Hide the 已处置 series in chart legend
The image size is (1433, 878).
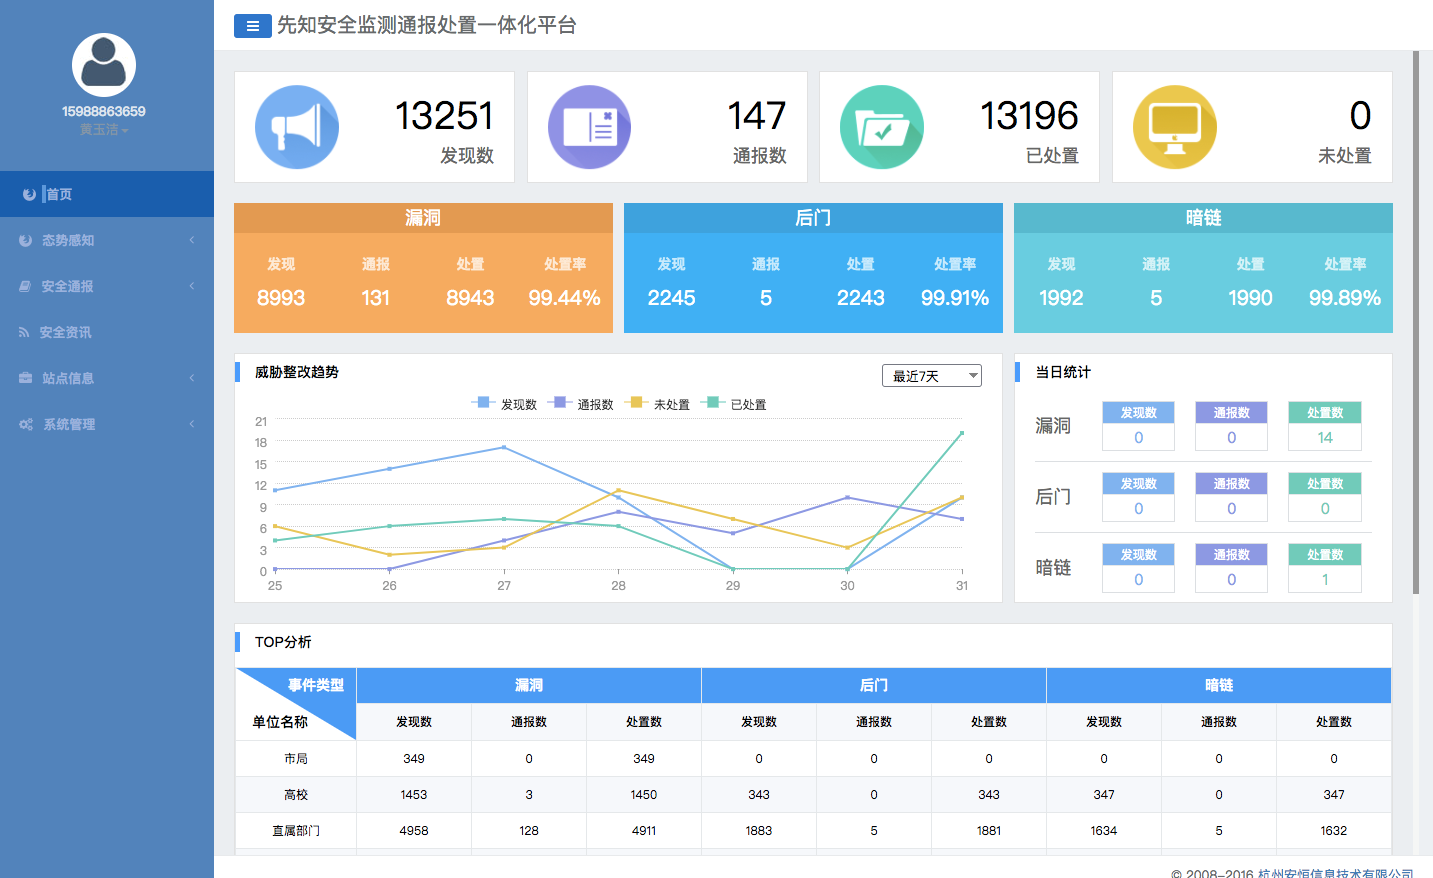[736, 404]
